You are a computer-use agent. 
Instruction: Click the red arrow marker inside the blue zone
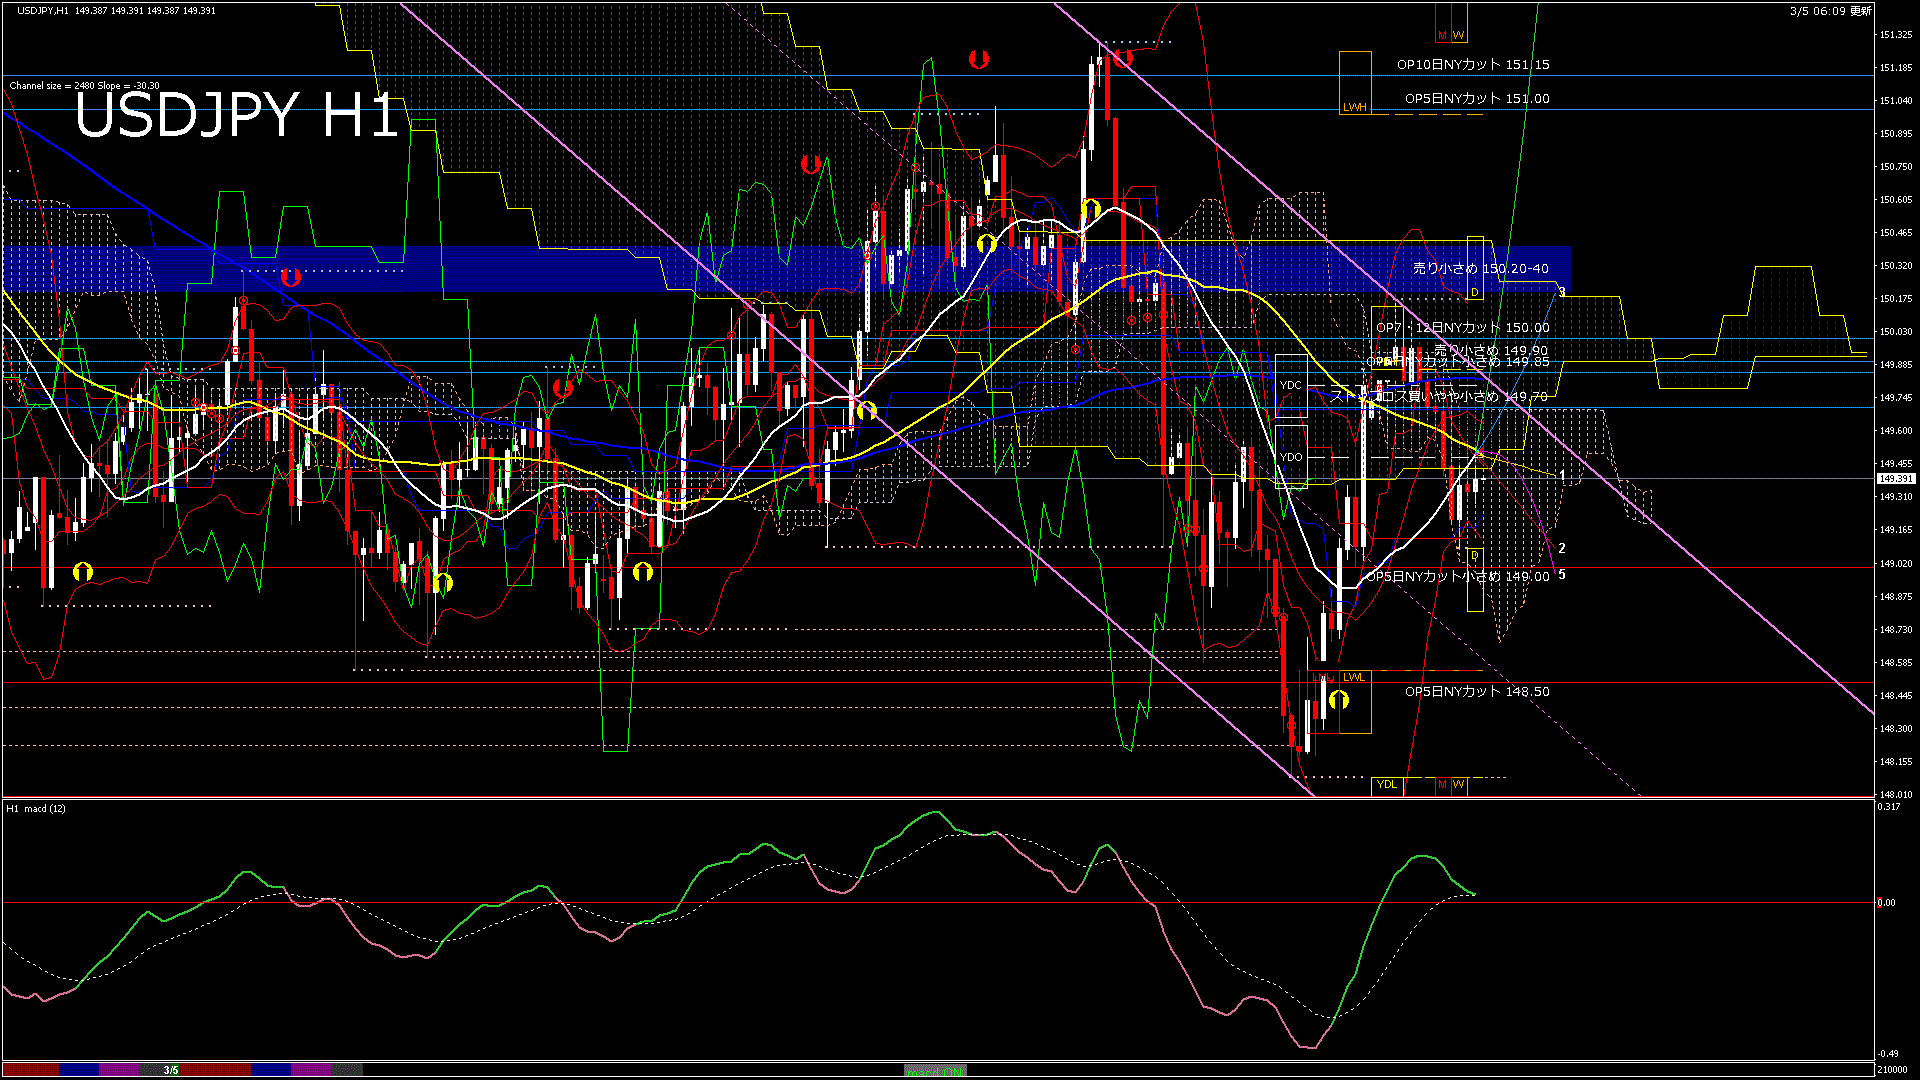pos(290,277)
